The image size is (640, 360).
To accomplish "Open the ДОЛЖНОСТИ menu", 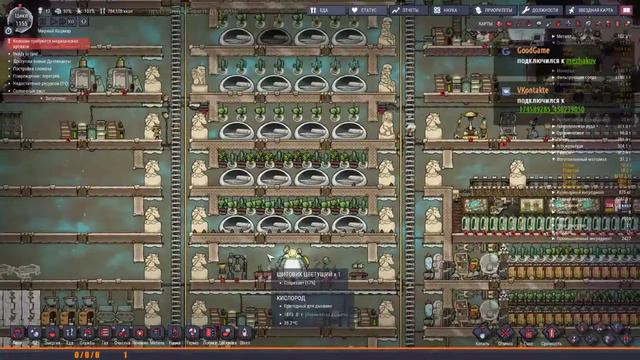I will (540, 10).
